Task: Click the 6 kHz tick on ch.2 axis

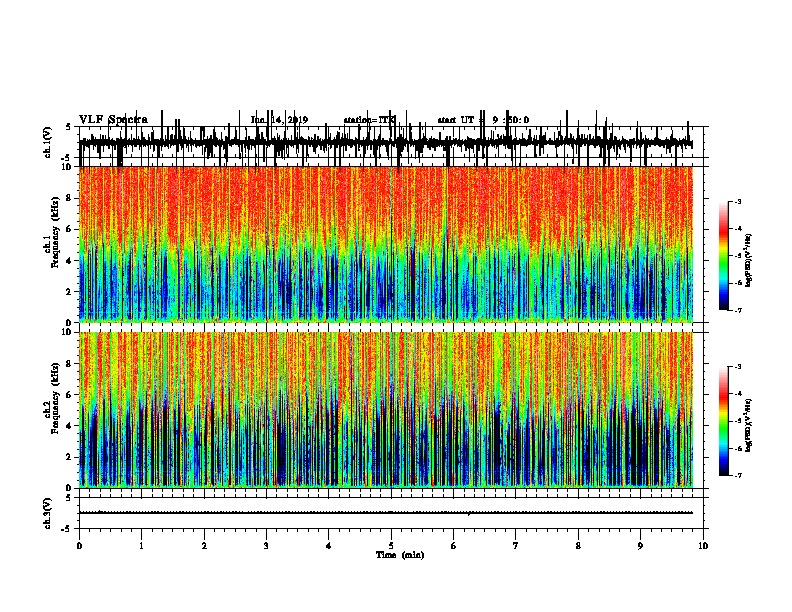Action: 69,395
